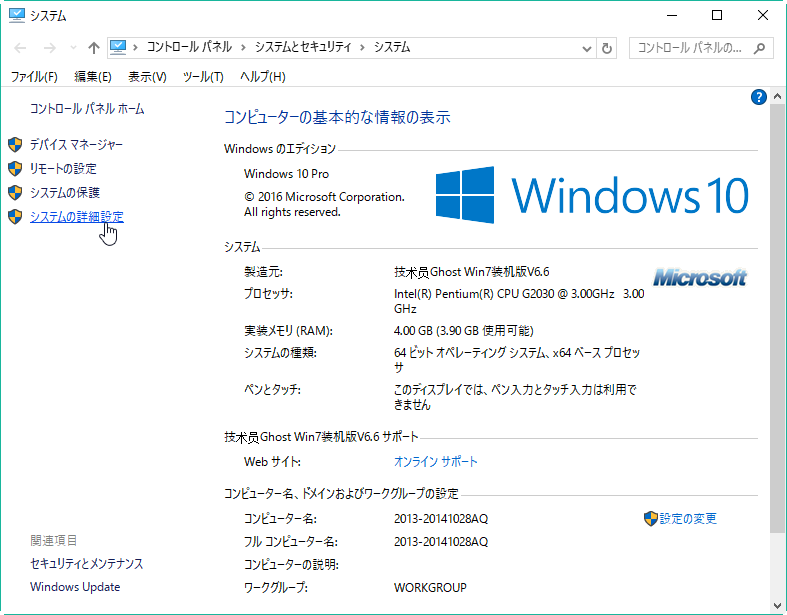The image size is (787, 615).
Task: Click the blue help question mark icon
Action: (x=758, y=97)
